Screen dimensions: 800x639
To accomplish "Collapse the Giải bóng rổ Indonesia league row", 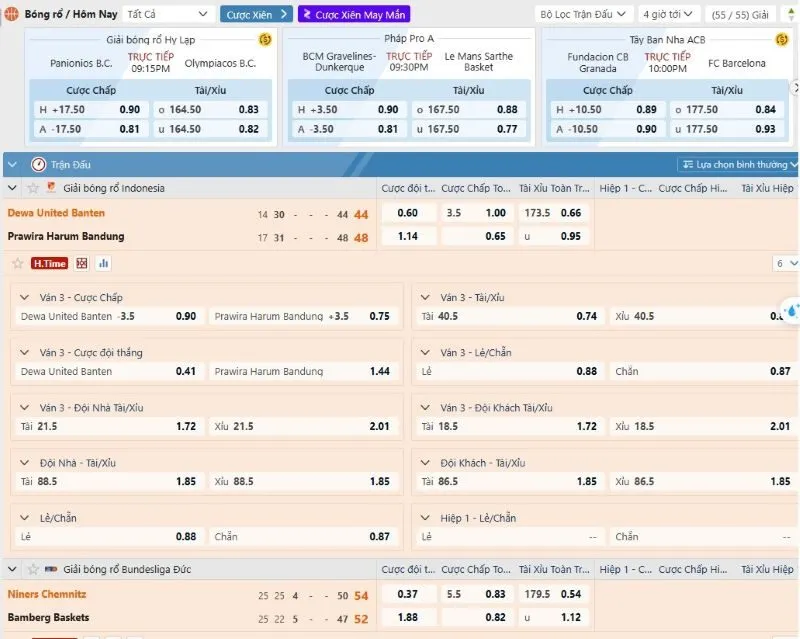I will pyautogui.click(x=13, y=188).
